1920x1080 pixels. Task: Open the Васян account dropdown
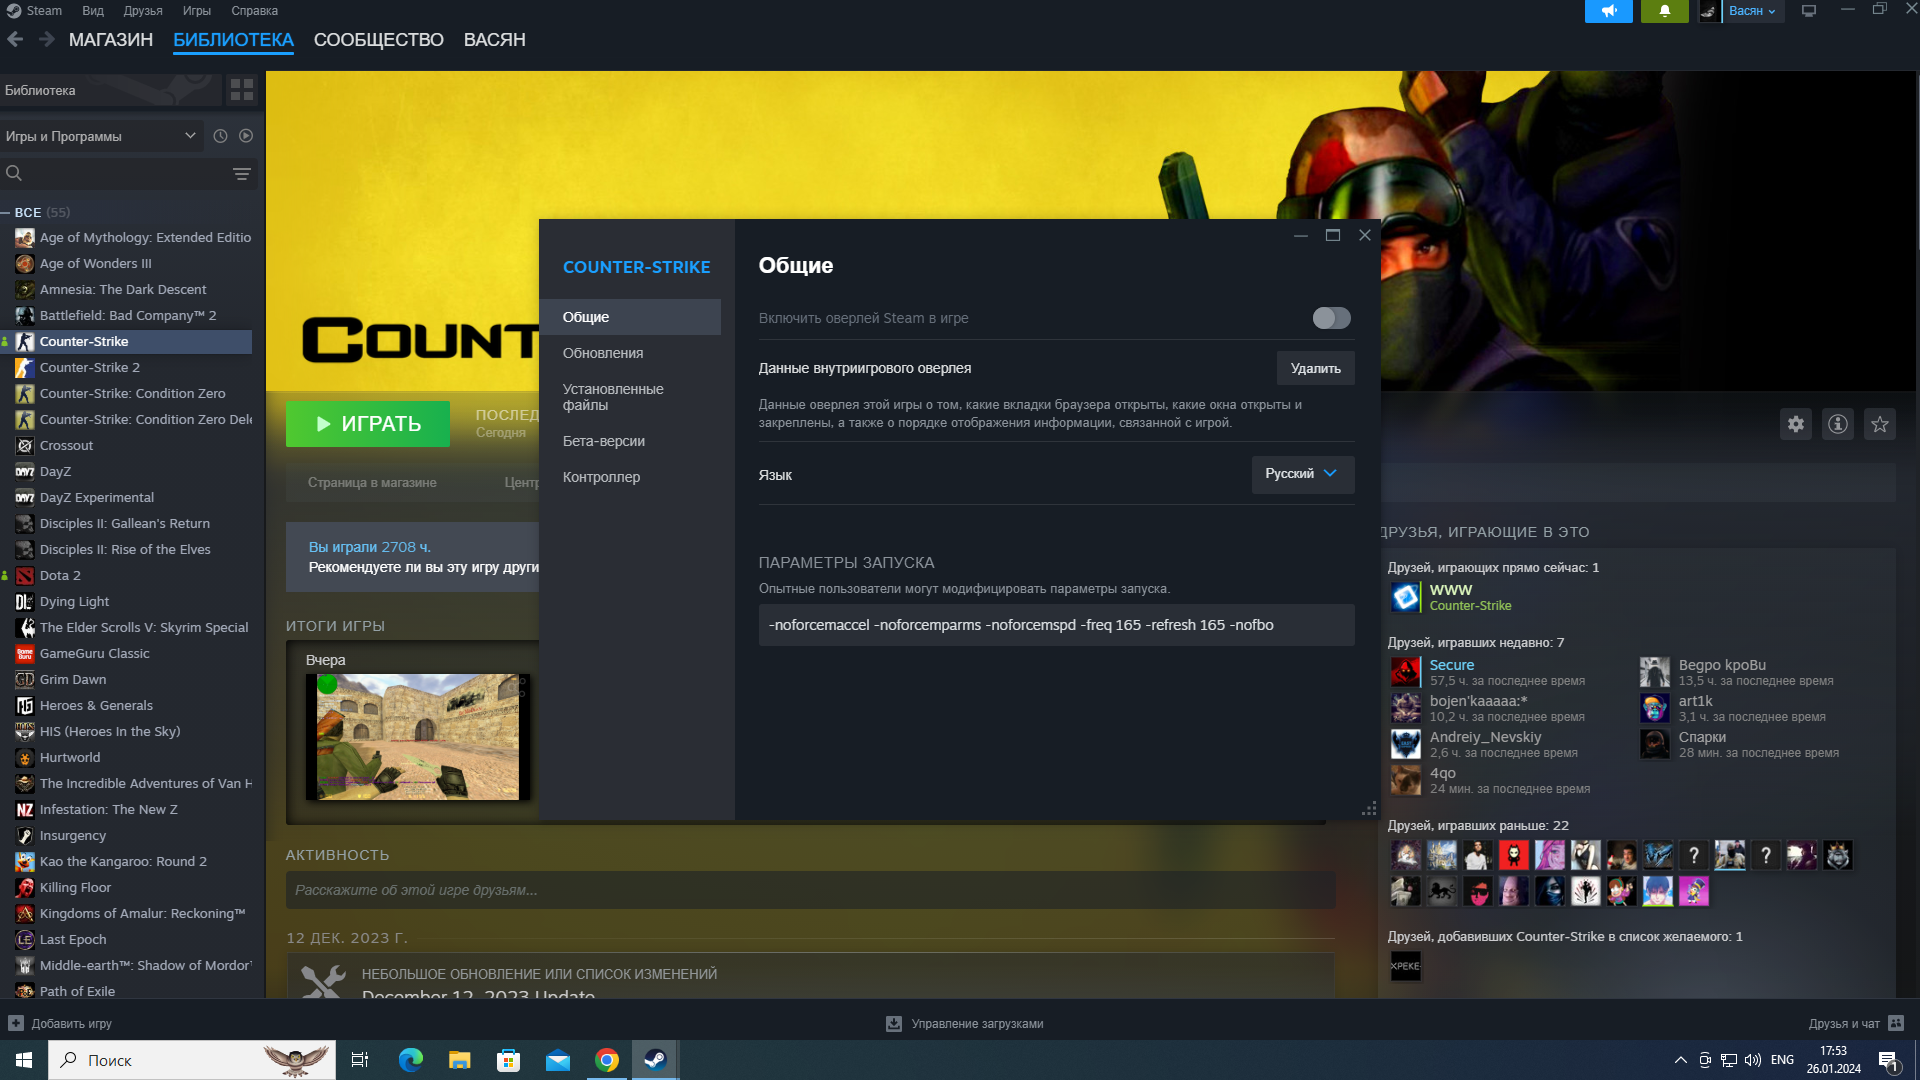pyautogui.click(x=1752, y=11)
